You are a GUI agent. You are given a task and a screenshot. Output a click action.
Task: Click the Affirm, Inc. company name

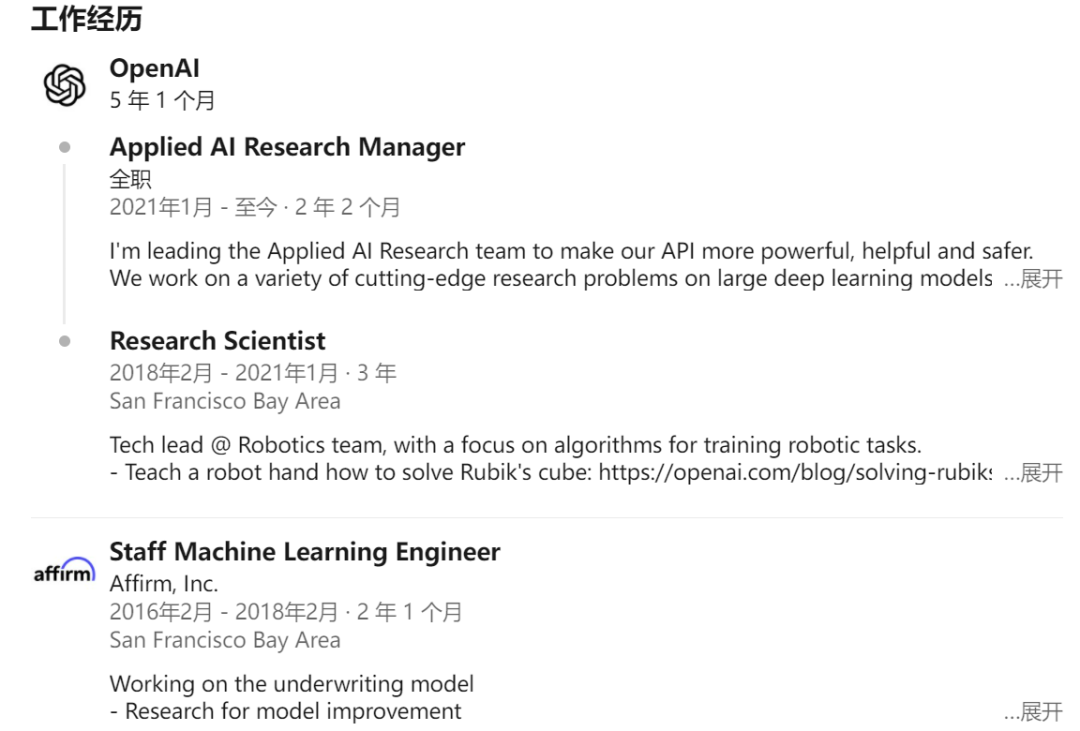click(164, 584)
